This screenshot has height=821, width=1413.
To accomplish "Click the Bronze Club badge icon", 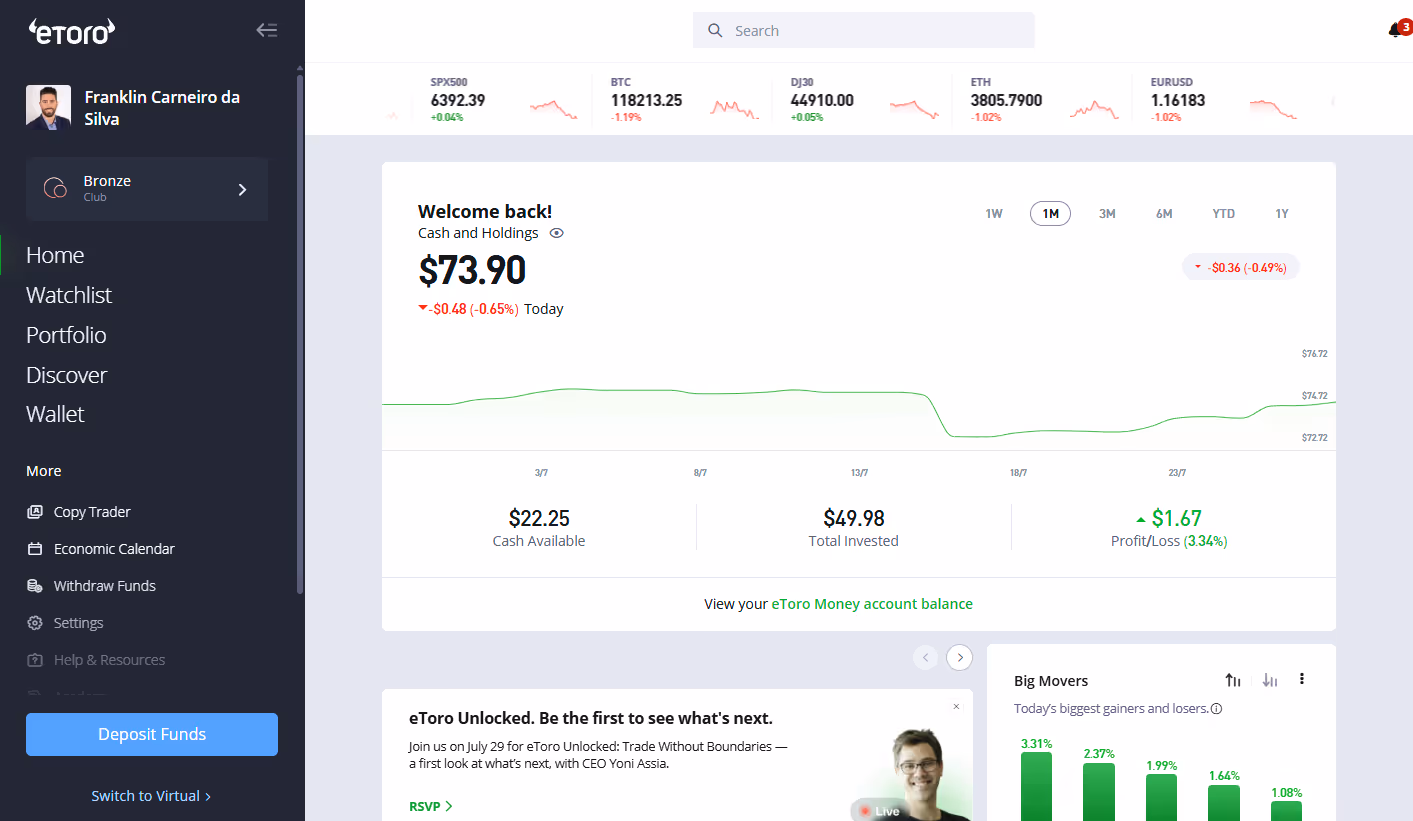I will point(55,188).
